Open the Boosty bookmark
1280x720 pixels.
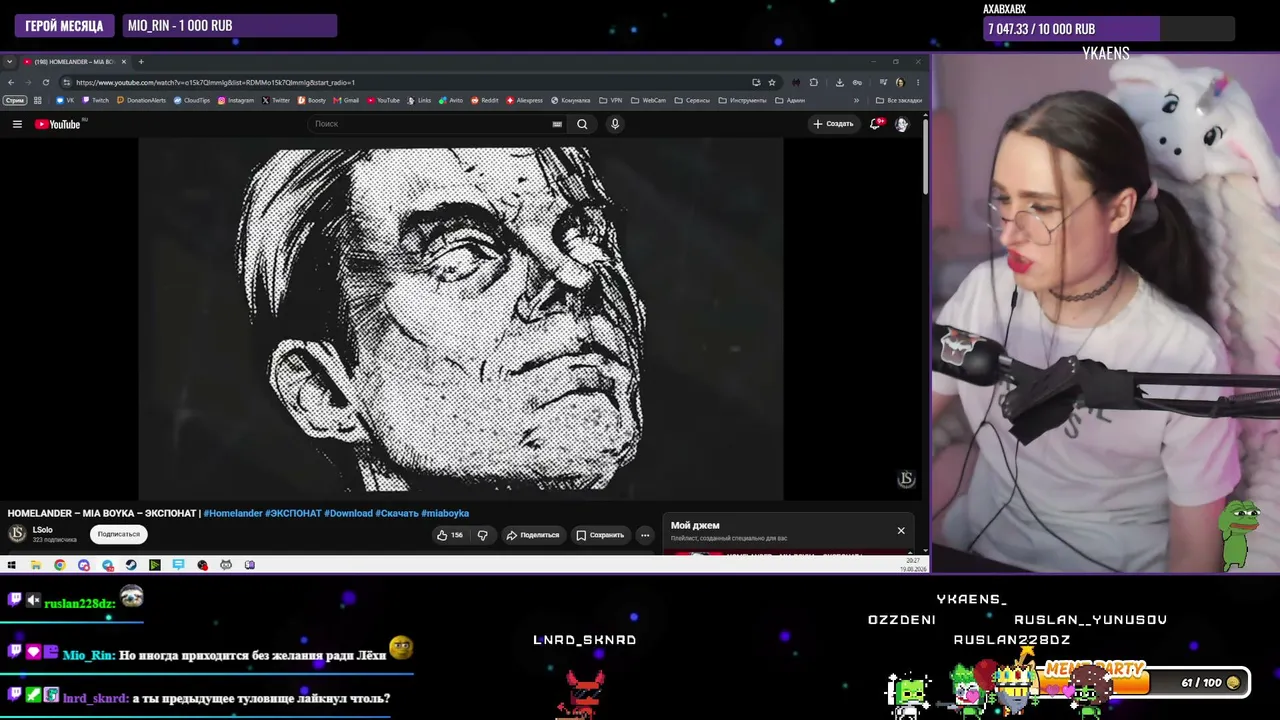point(312,100)
